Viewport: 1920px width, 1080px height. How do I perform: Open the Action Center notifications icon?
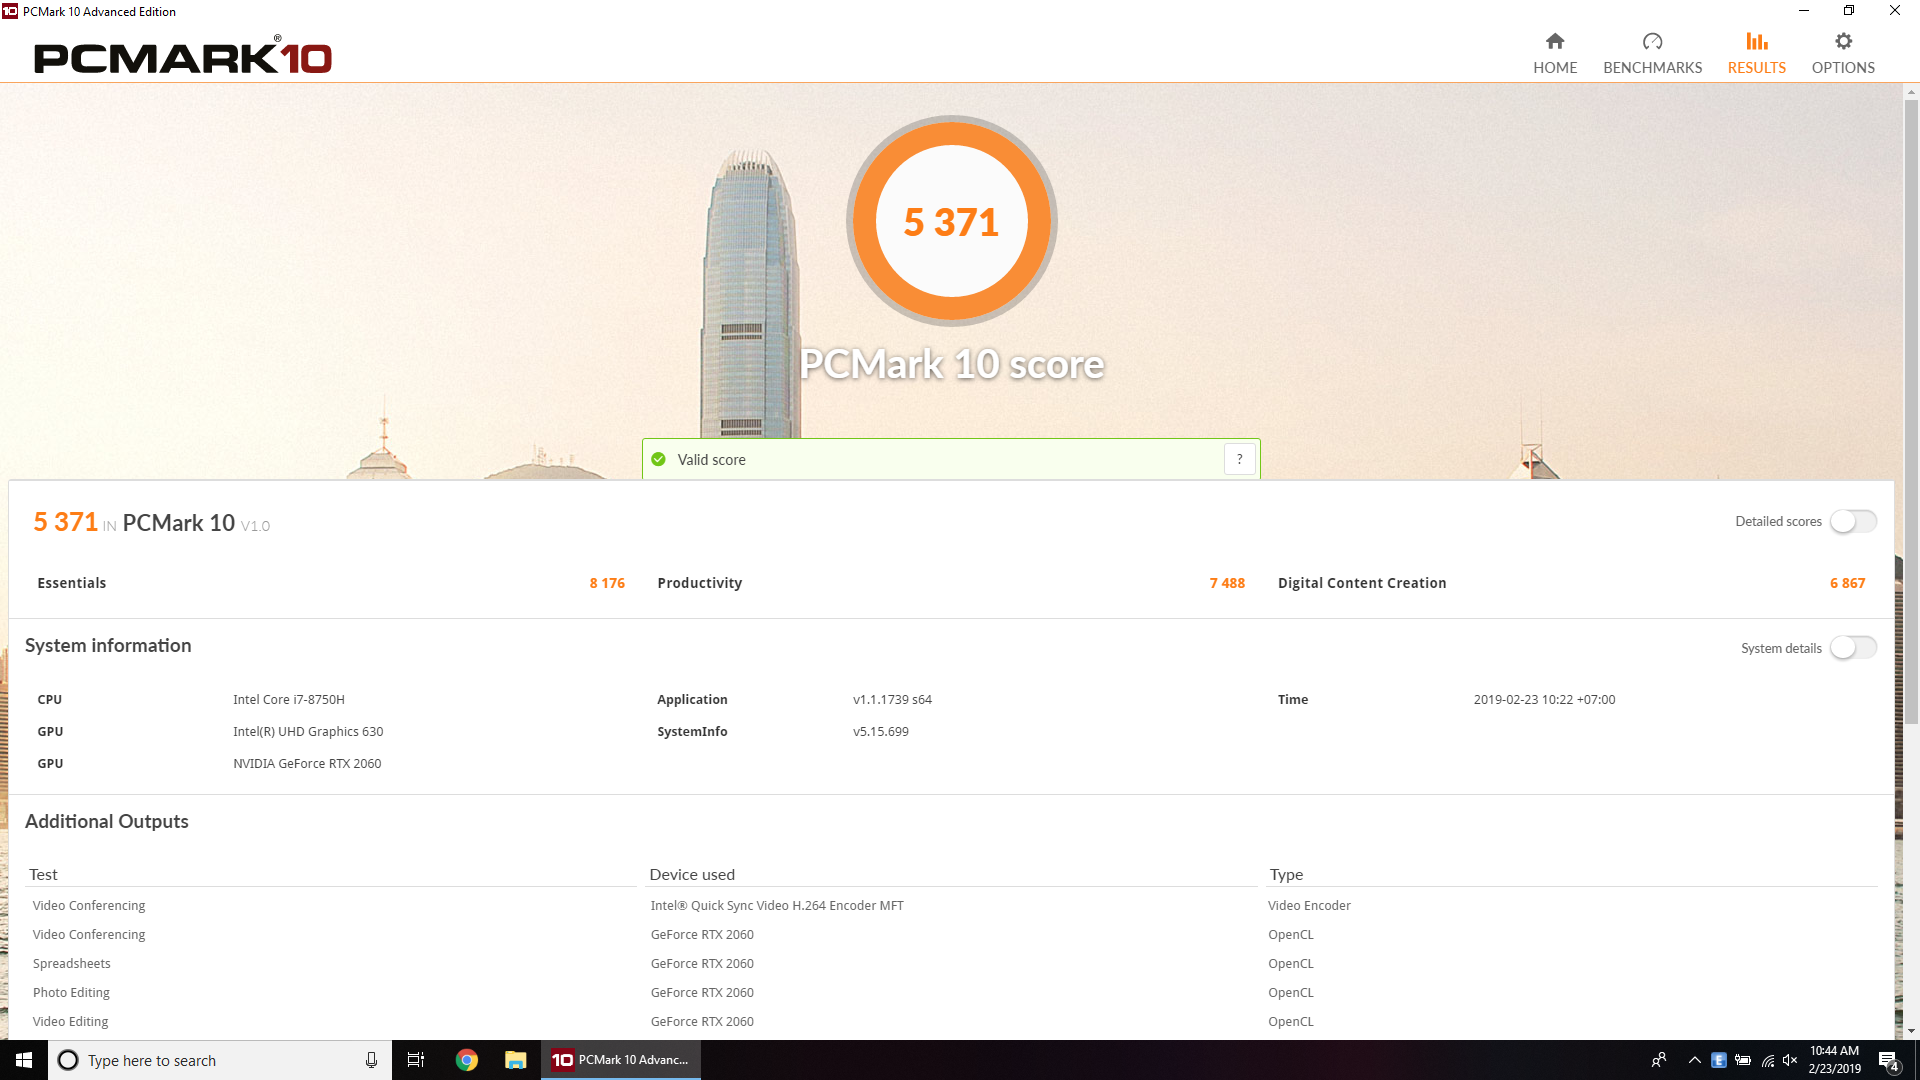click(1888, 1060)
